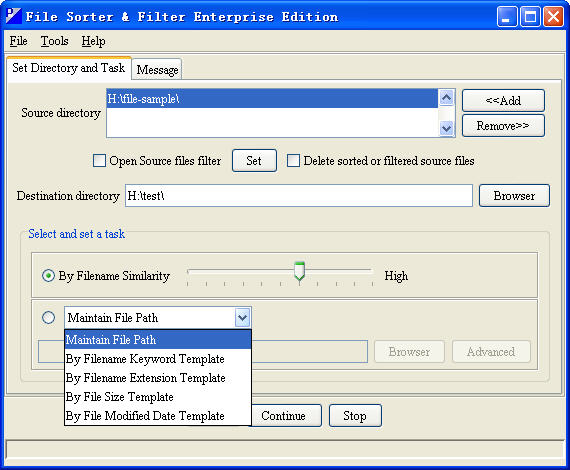Choose By Filename Extension Template option
Screen dimensions: 570x470
(158, 378)
